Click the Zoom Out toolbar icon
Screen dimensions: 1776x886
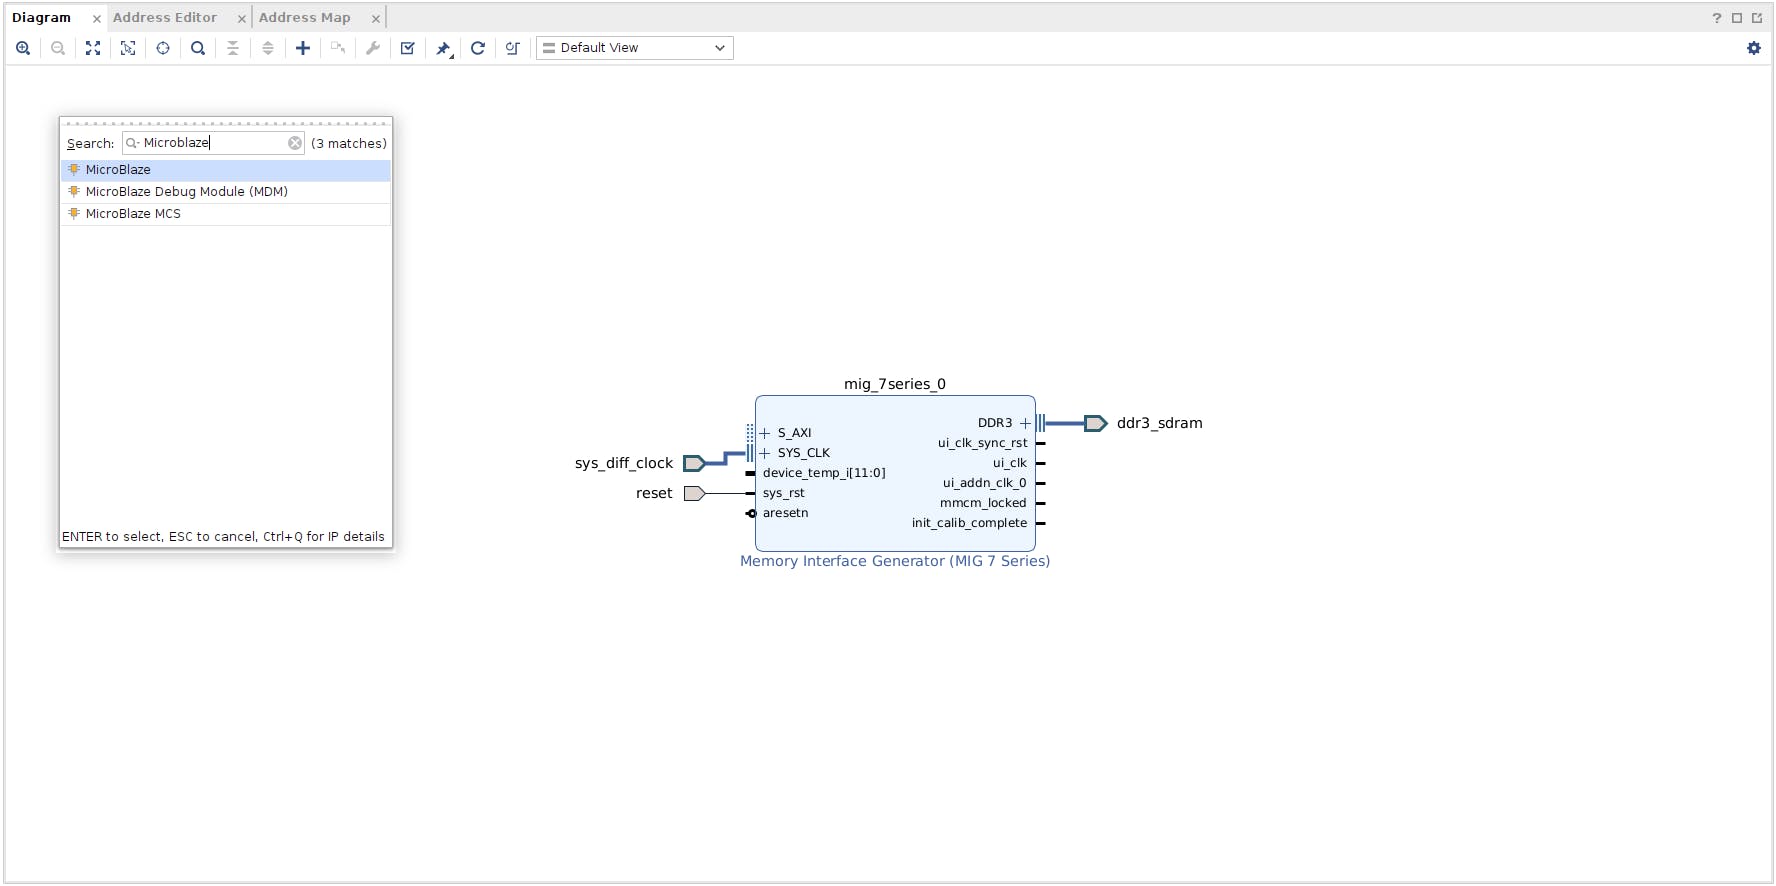coord(58,48)
